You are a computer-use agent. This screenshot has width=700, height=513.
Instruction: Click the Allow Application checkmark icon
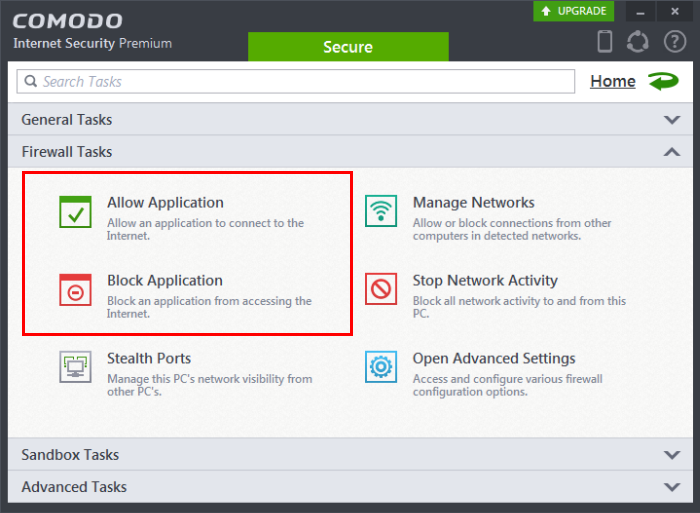[x=75, y=212]
